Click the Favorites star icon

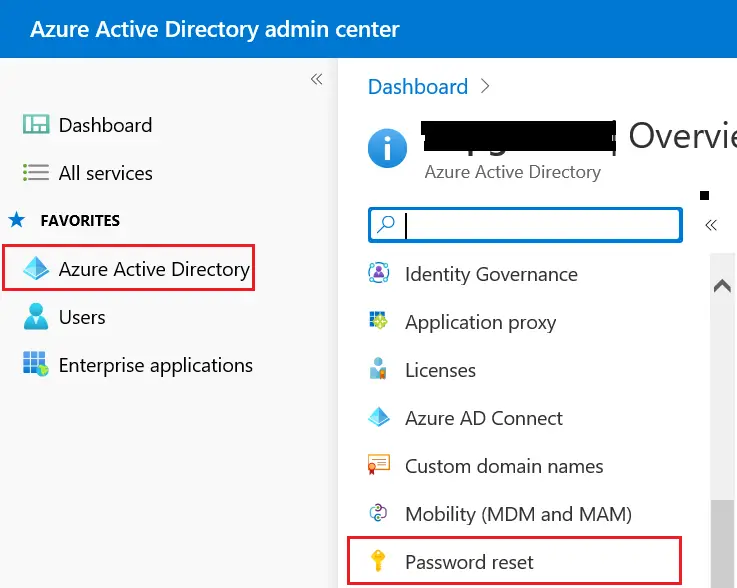tap(17, 220)
